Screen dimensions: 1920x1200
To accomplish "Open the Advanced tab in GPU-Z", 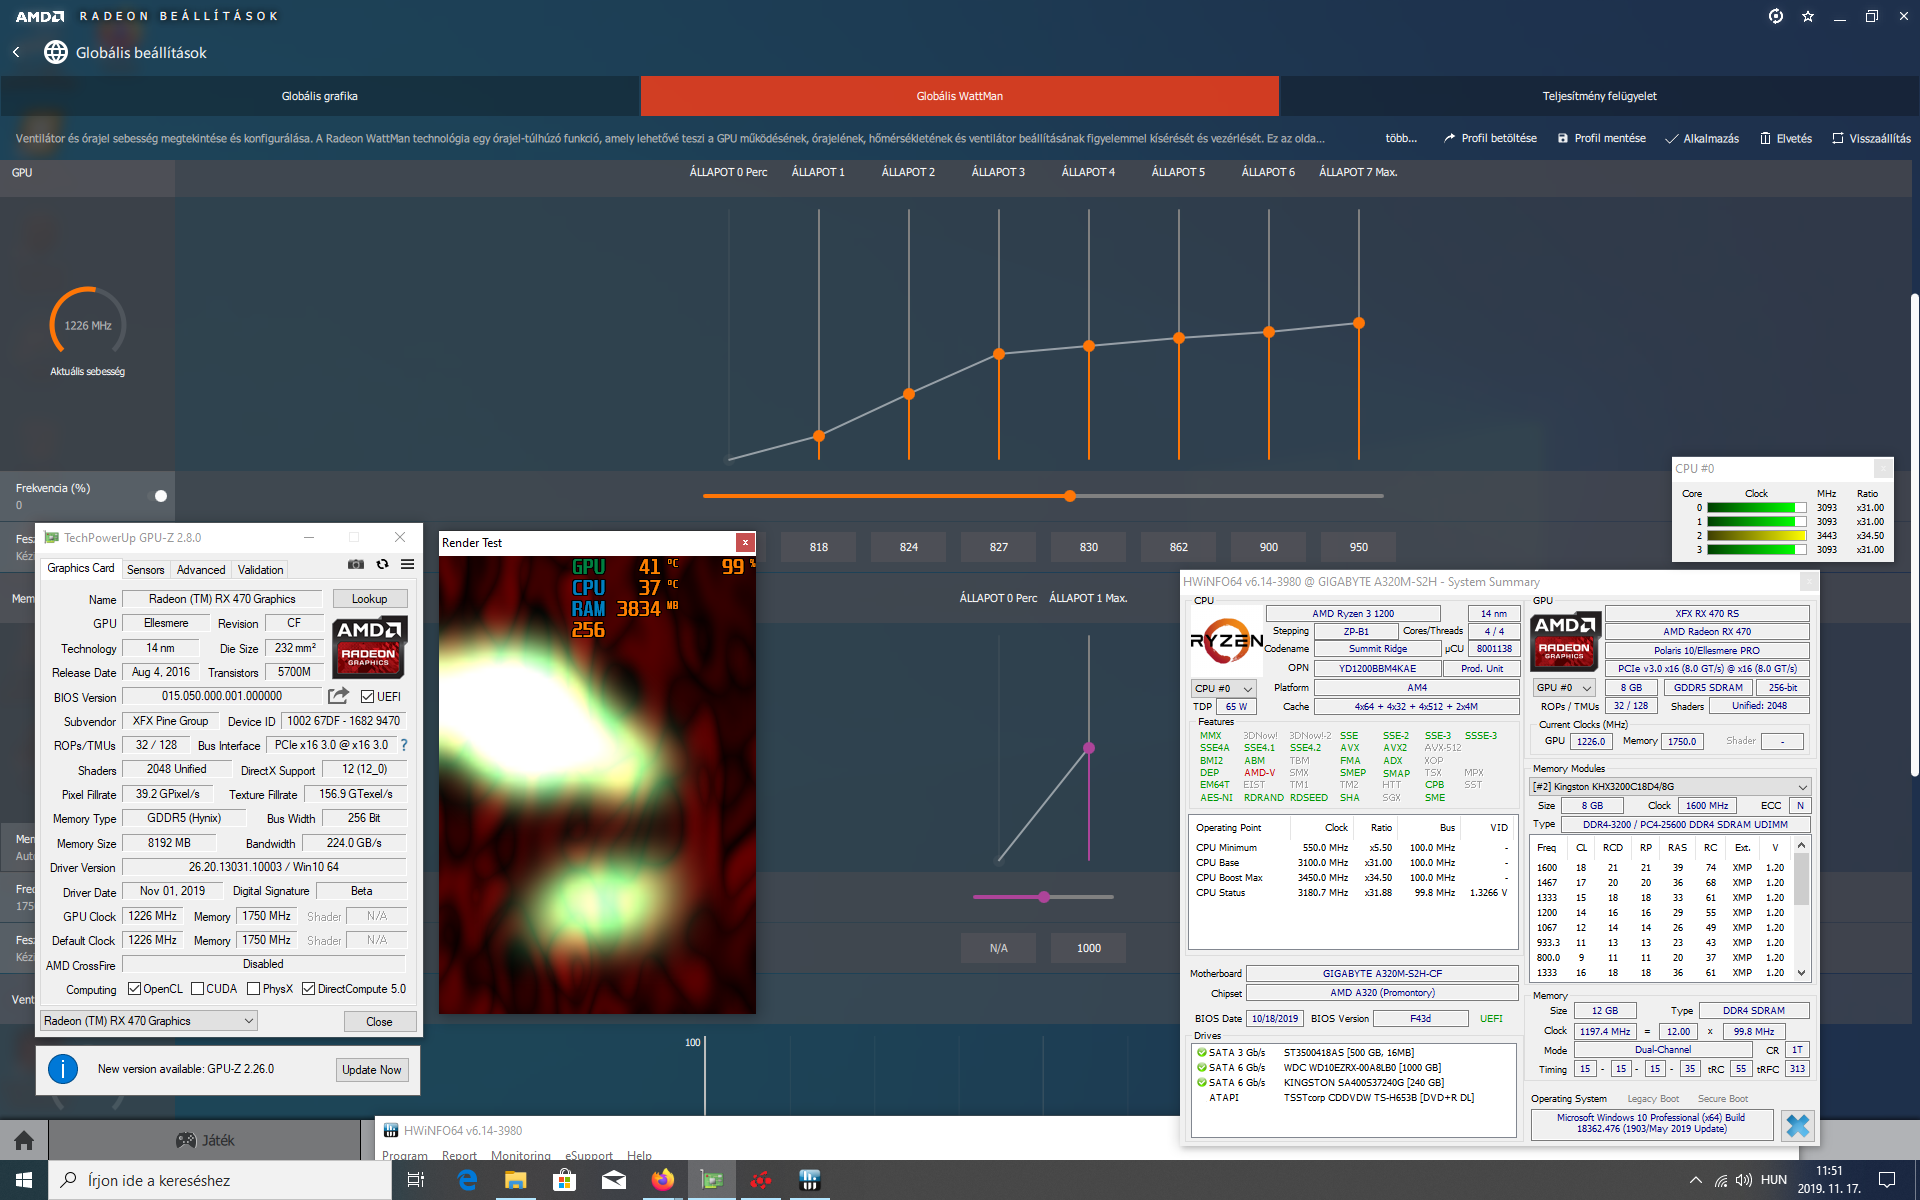I will click(201, 570).
